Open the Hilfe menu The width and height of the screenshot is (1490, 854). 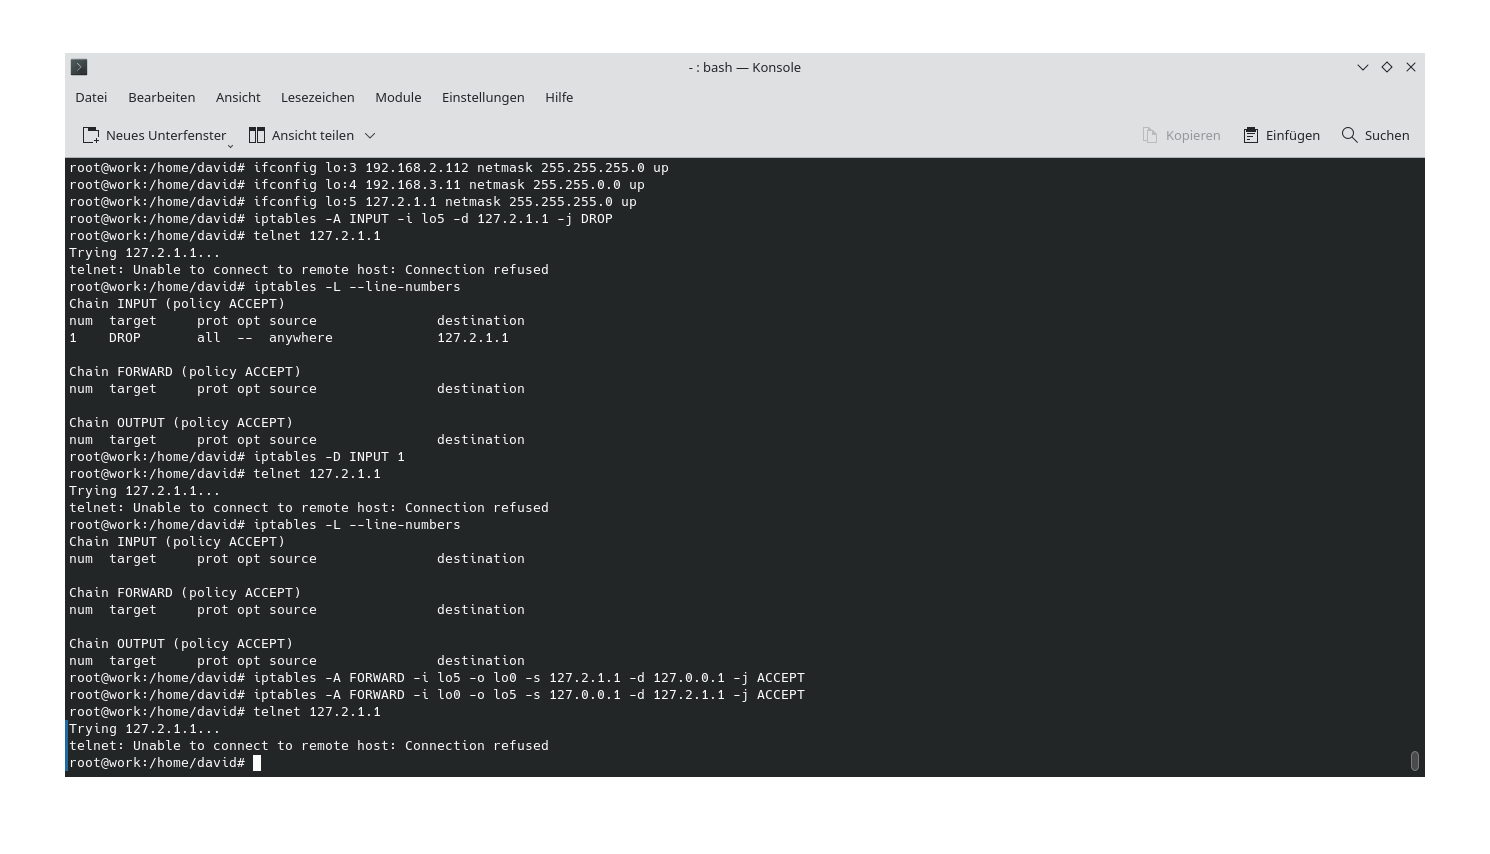[x=559, y=97]
